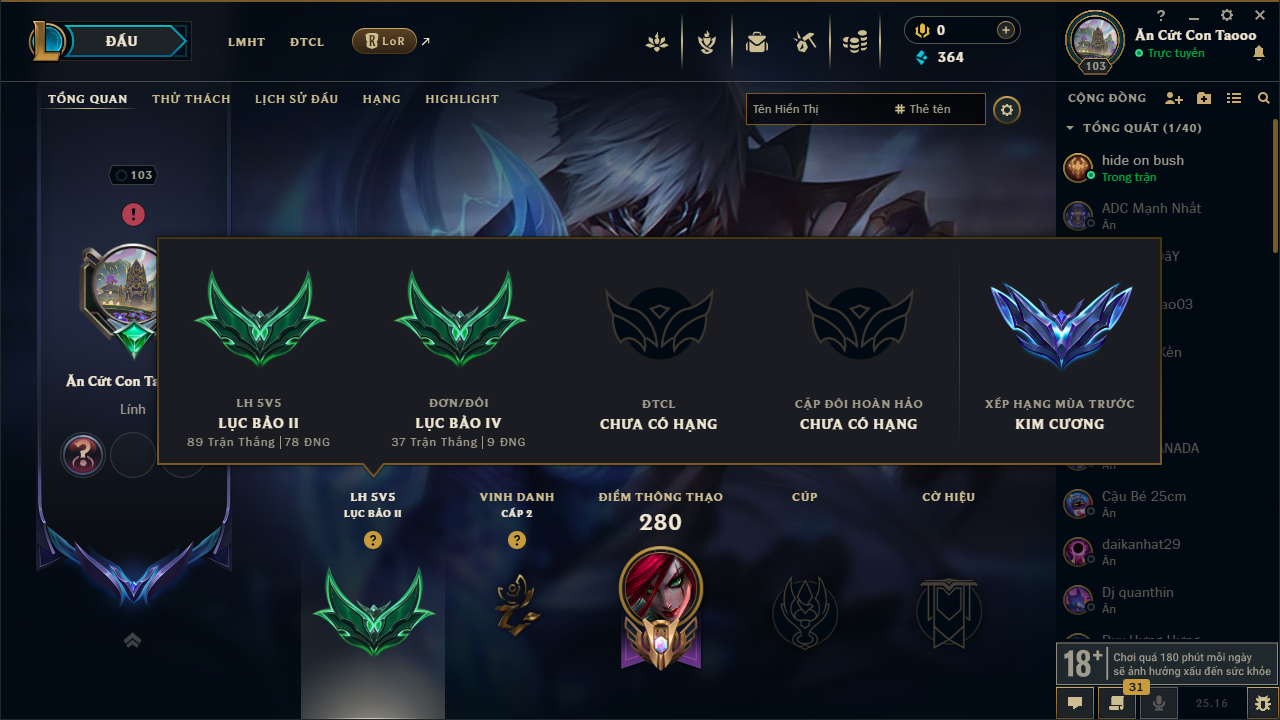Switch to the THỬ THÁCH tab
This screenshot has height=720, width=1280.
pos(191,99)
